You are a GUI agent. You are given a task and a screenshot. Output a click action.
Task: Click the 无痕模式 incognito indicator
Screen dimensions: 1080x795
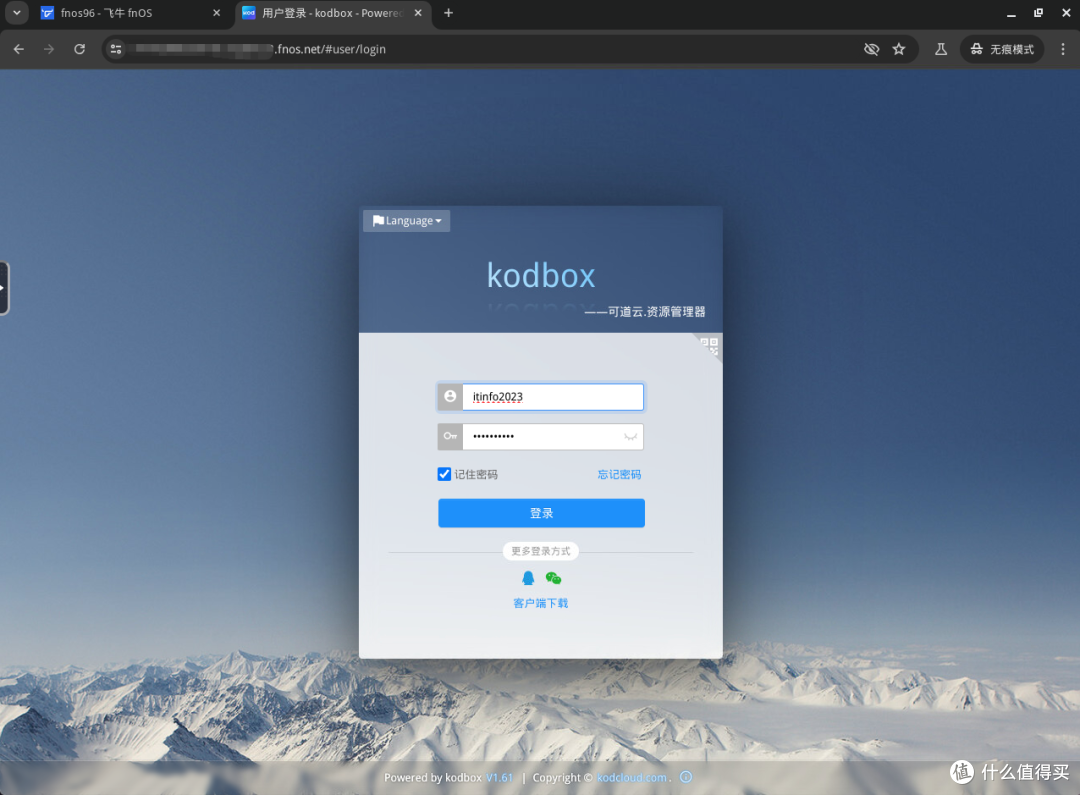click(1002, 49)
